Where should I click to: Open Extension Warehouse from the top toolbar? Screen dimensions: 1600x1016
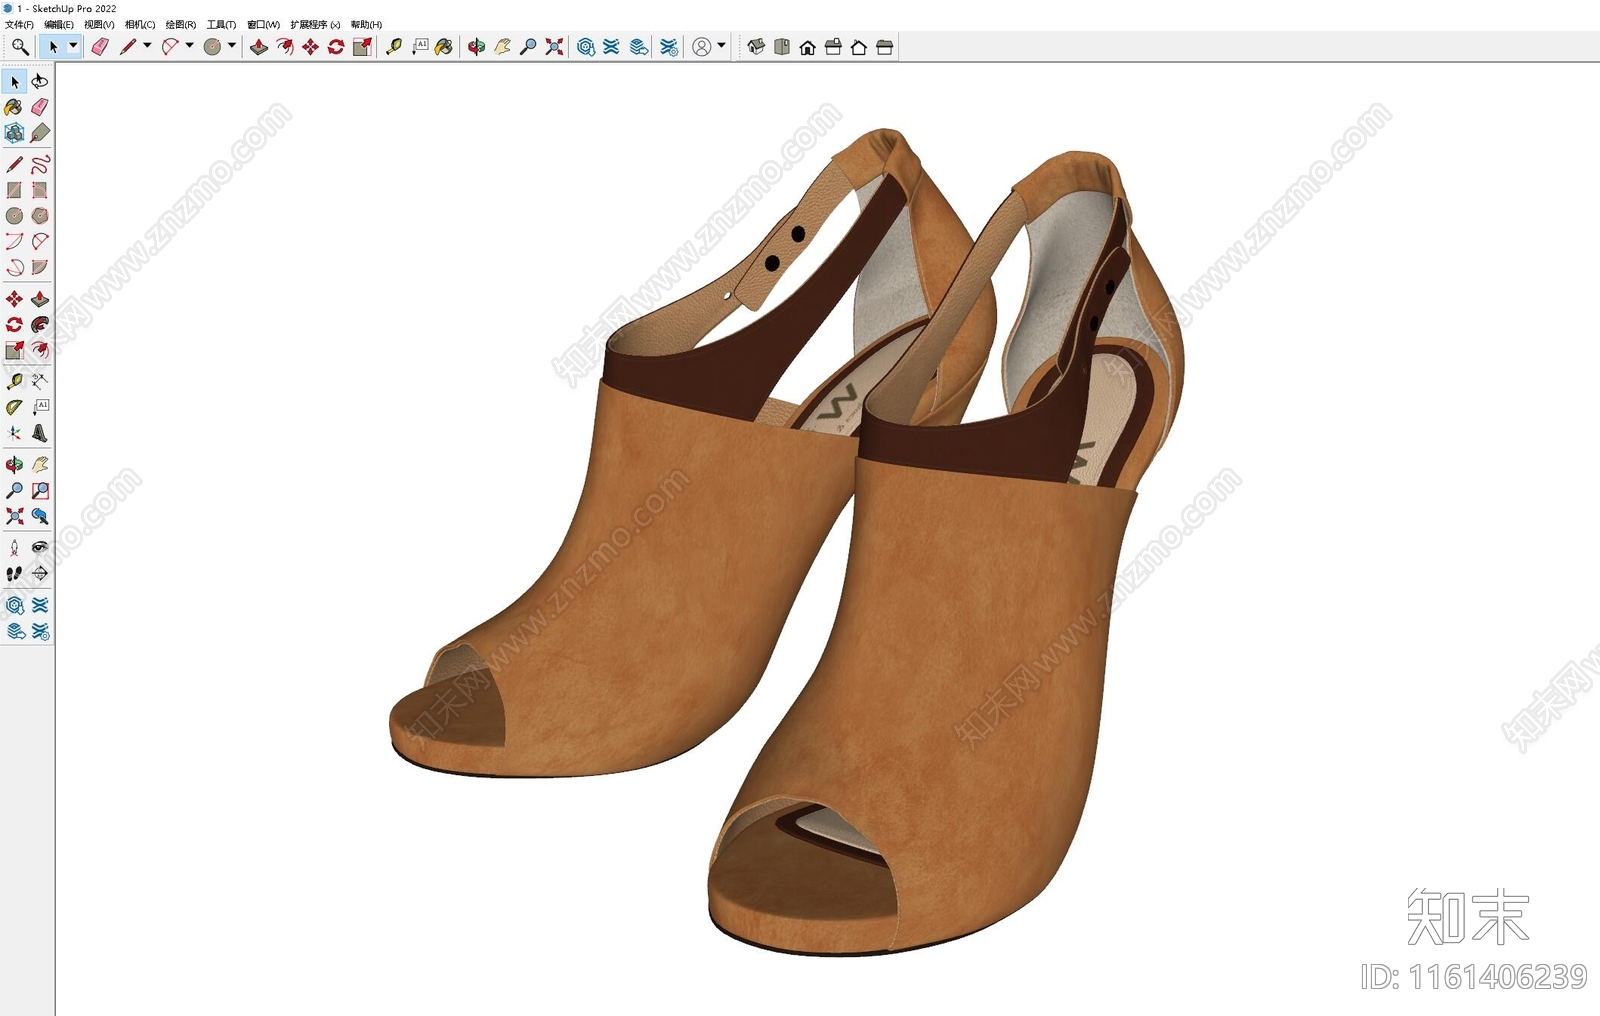[612, 47]
